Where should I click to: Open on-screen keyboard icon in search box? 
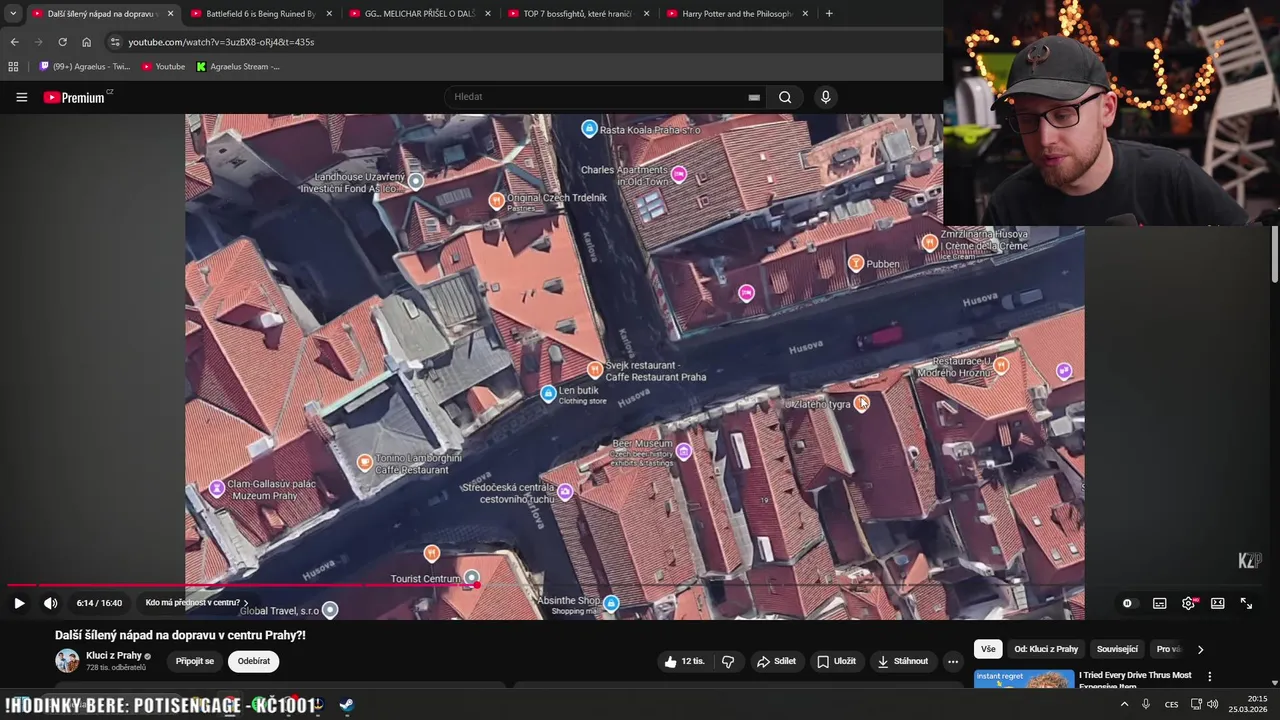pos(754,97)
